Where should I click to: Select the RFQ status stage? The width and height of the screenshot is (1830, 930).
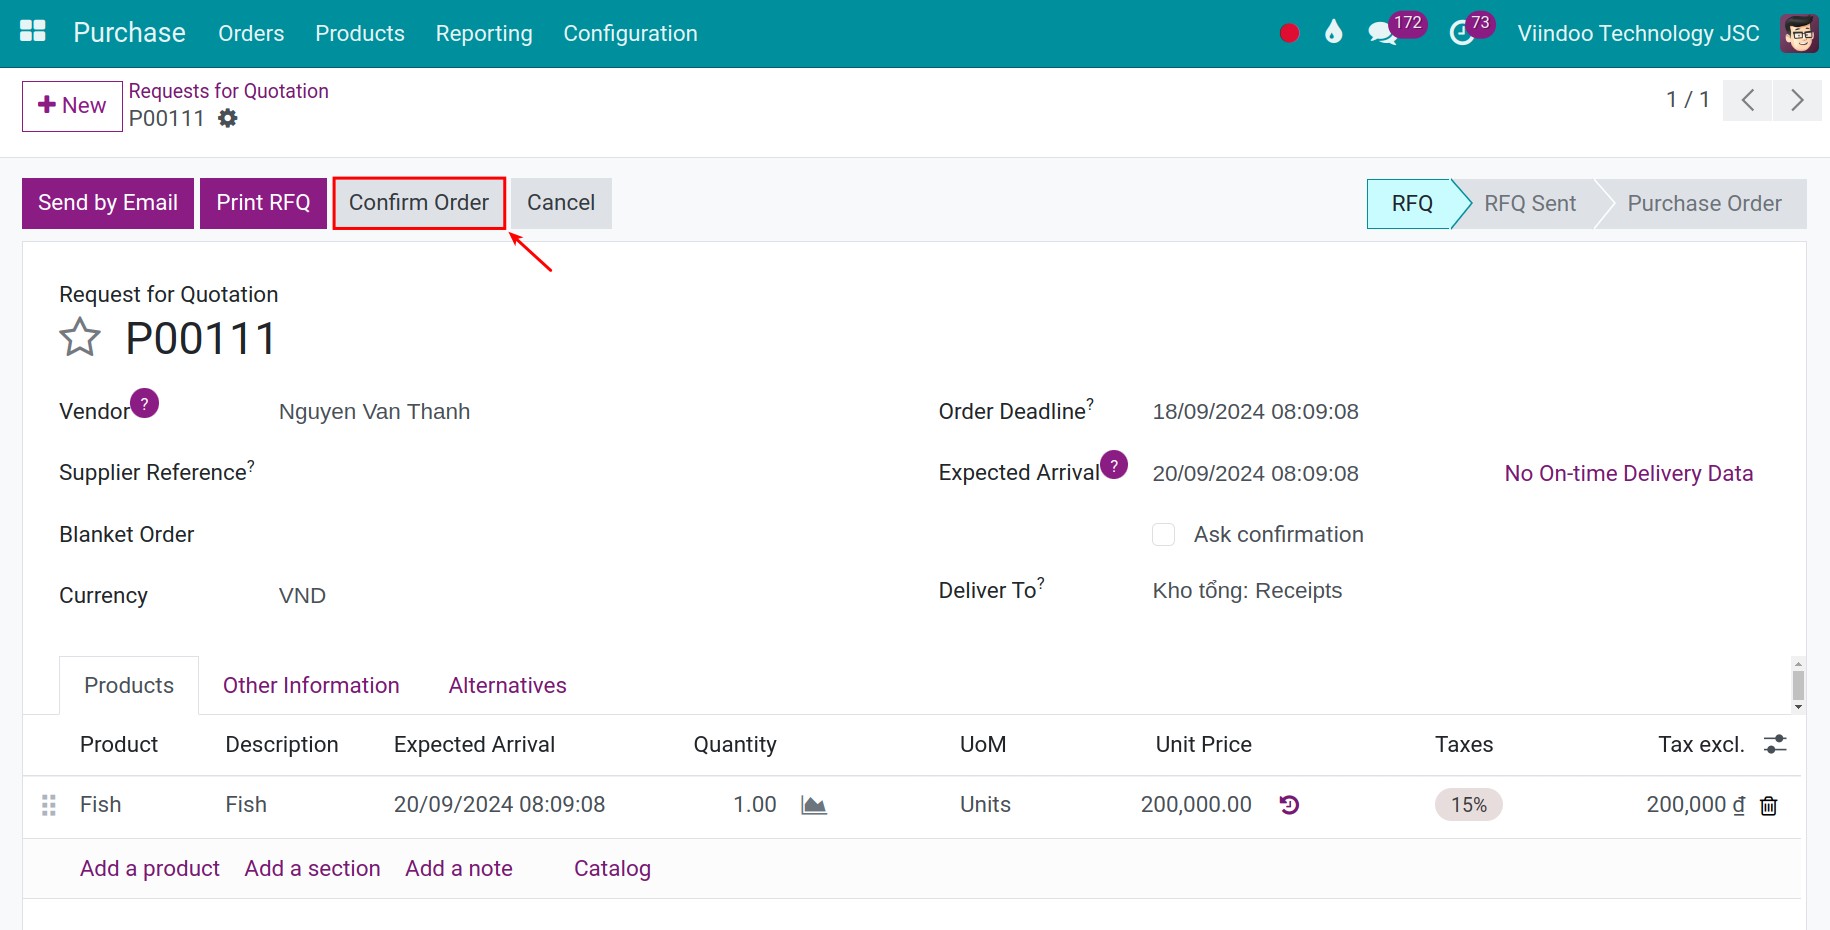pos(1411,204)
